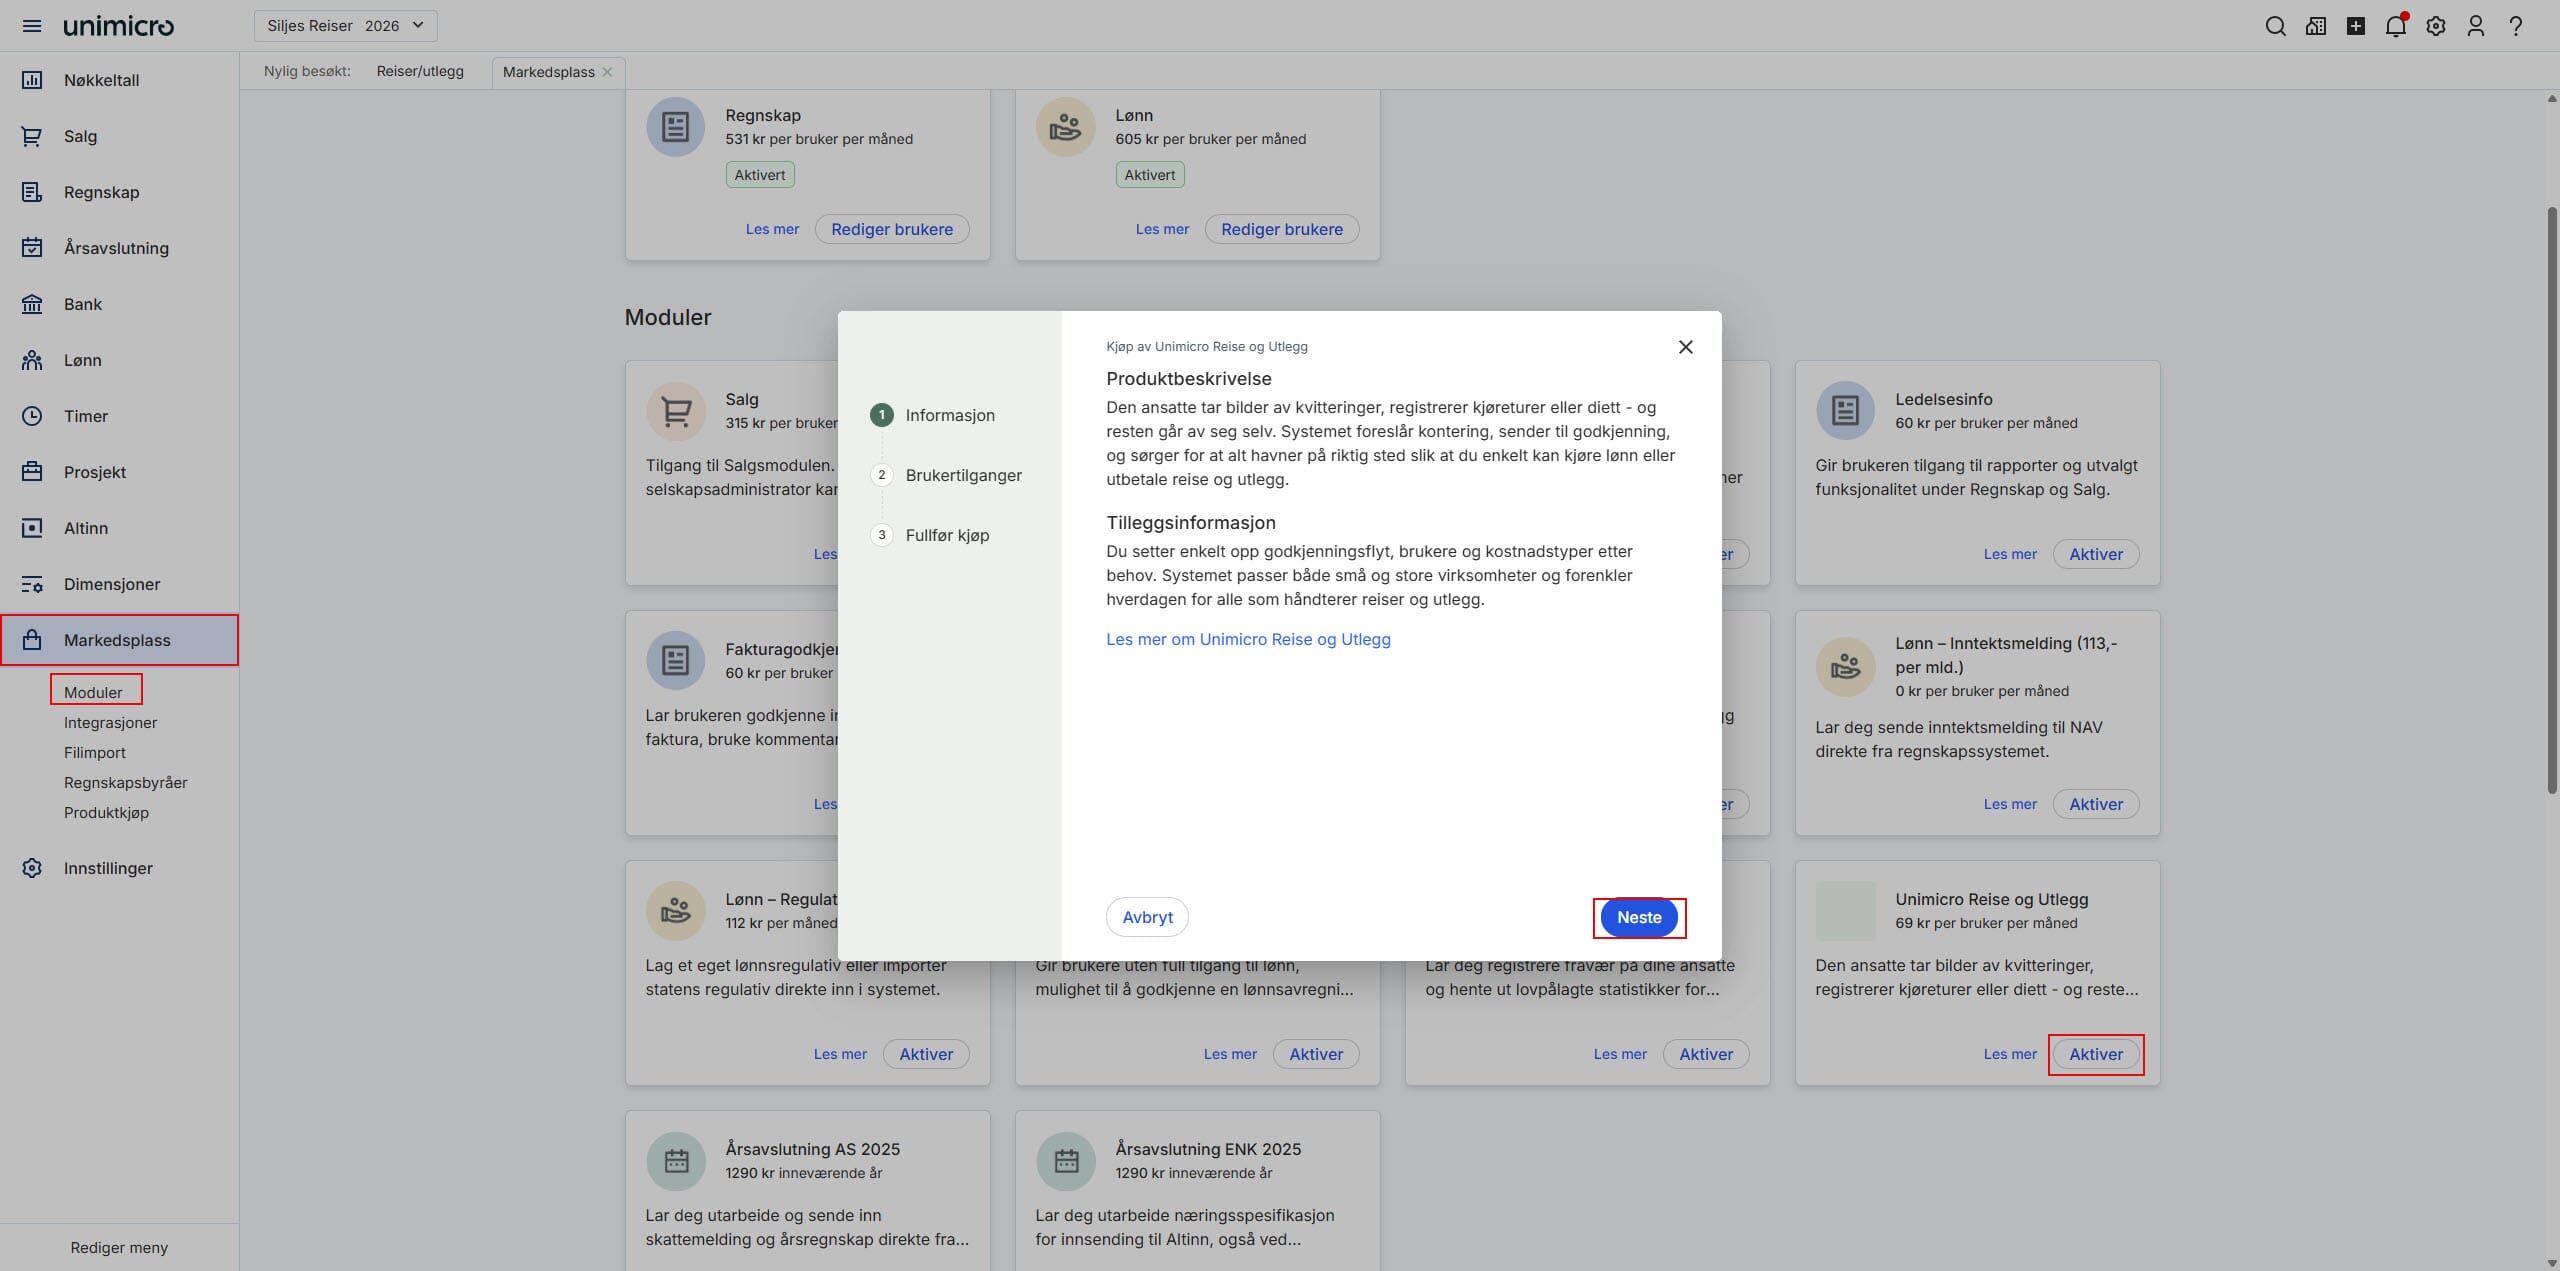Click the hamburger menu icon
The image size is (2560, 1271).
tap(32, 26)
